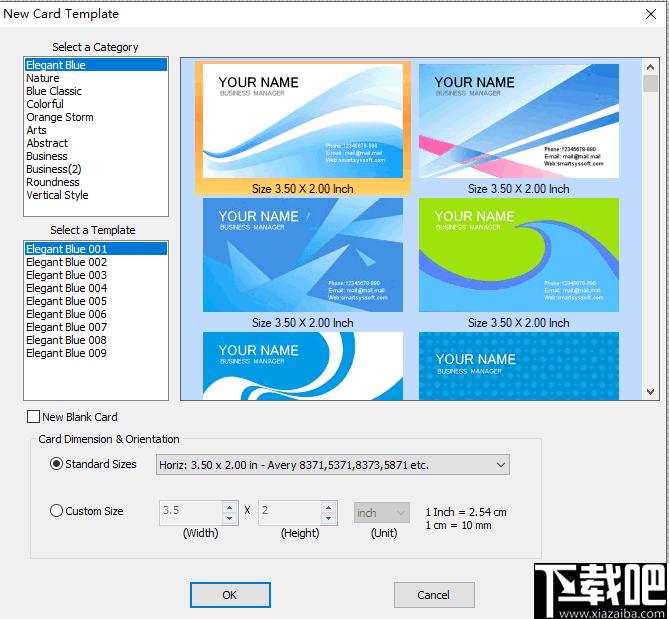Screen dimensions: 669x619
Task: Click the OK button
Action: click(x=230, y=595)
